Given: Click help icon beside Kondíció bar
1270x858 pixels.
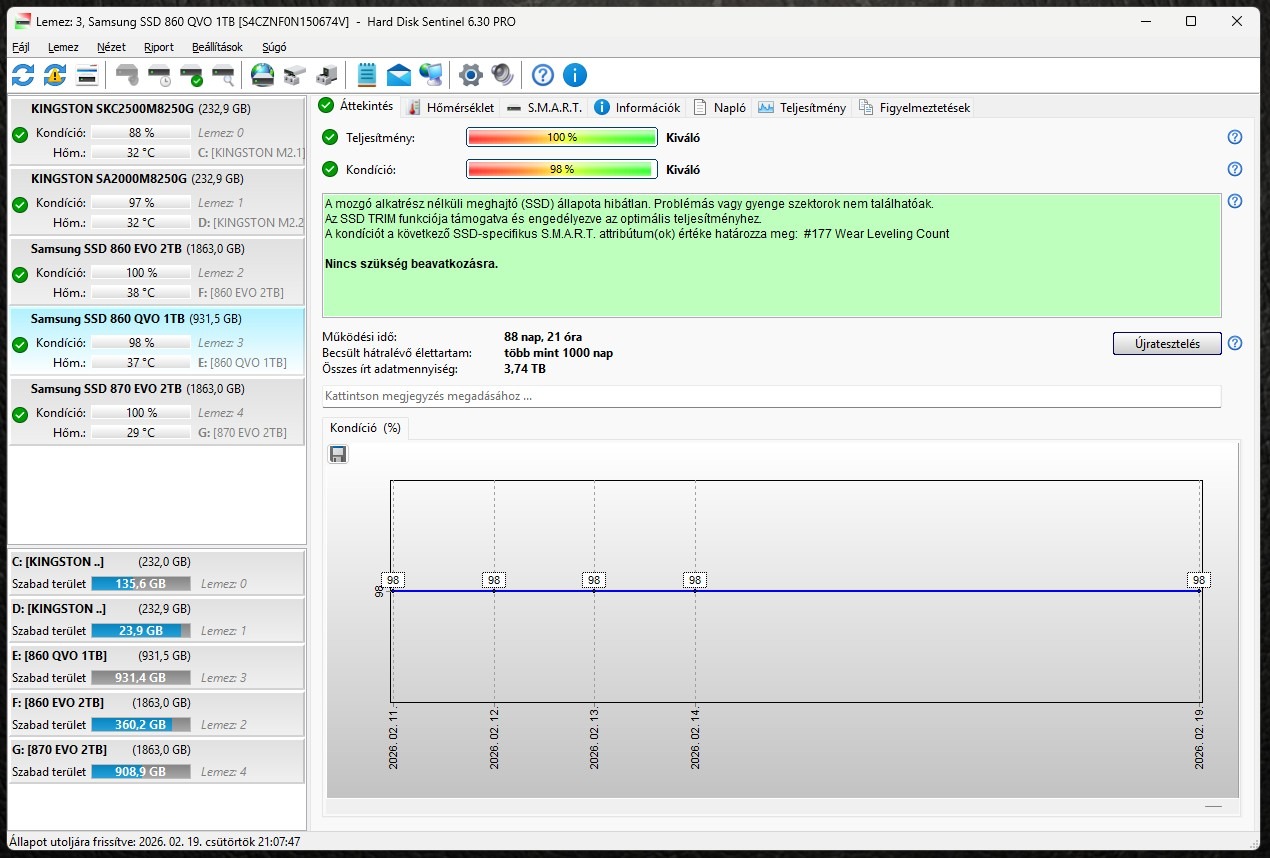Looking at the screenshot, I should [1235, 169].
